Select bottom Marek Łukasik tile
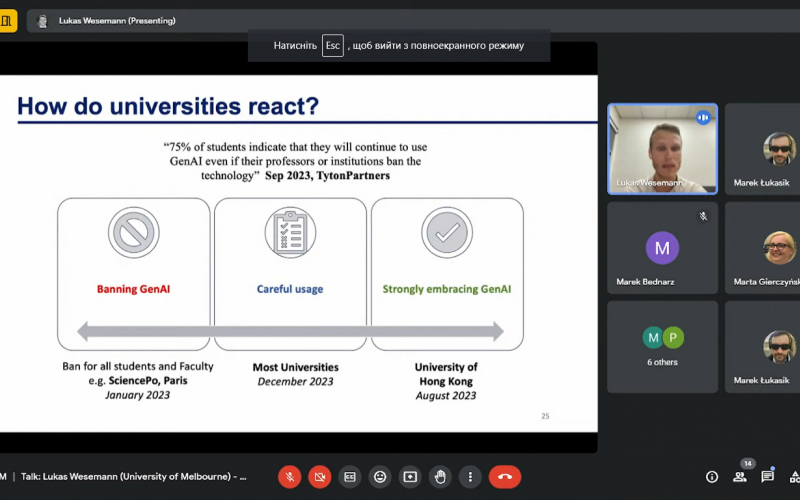The image size is (800, 500). pos(763,347)
